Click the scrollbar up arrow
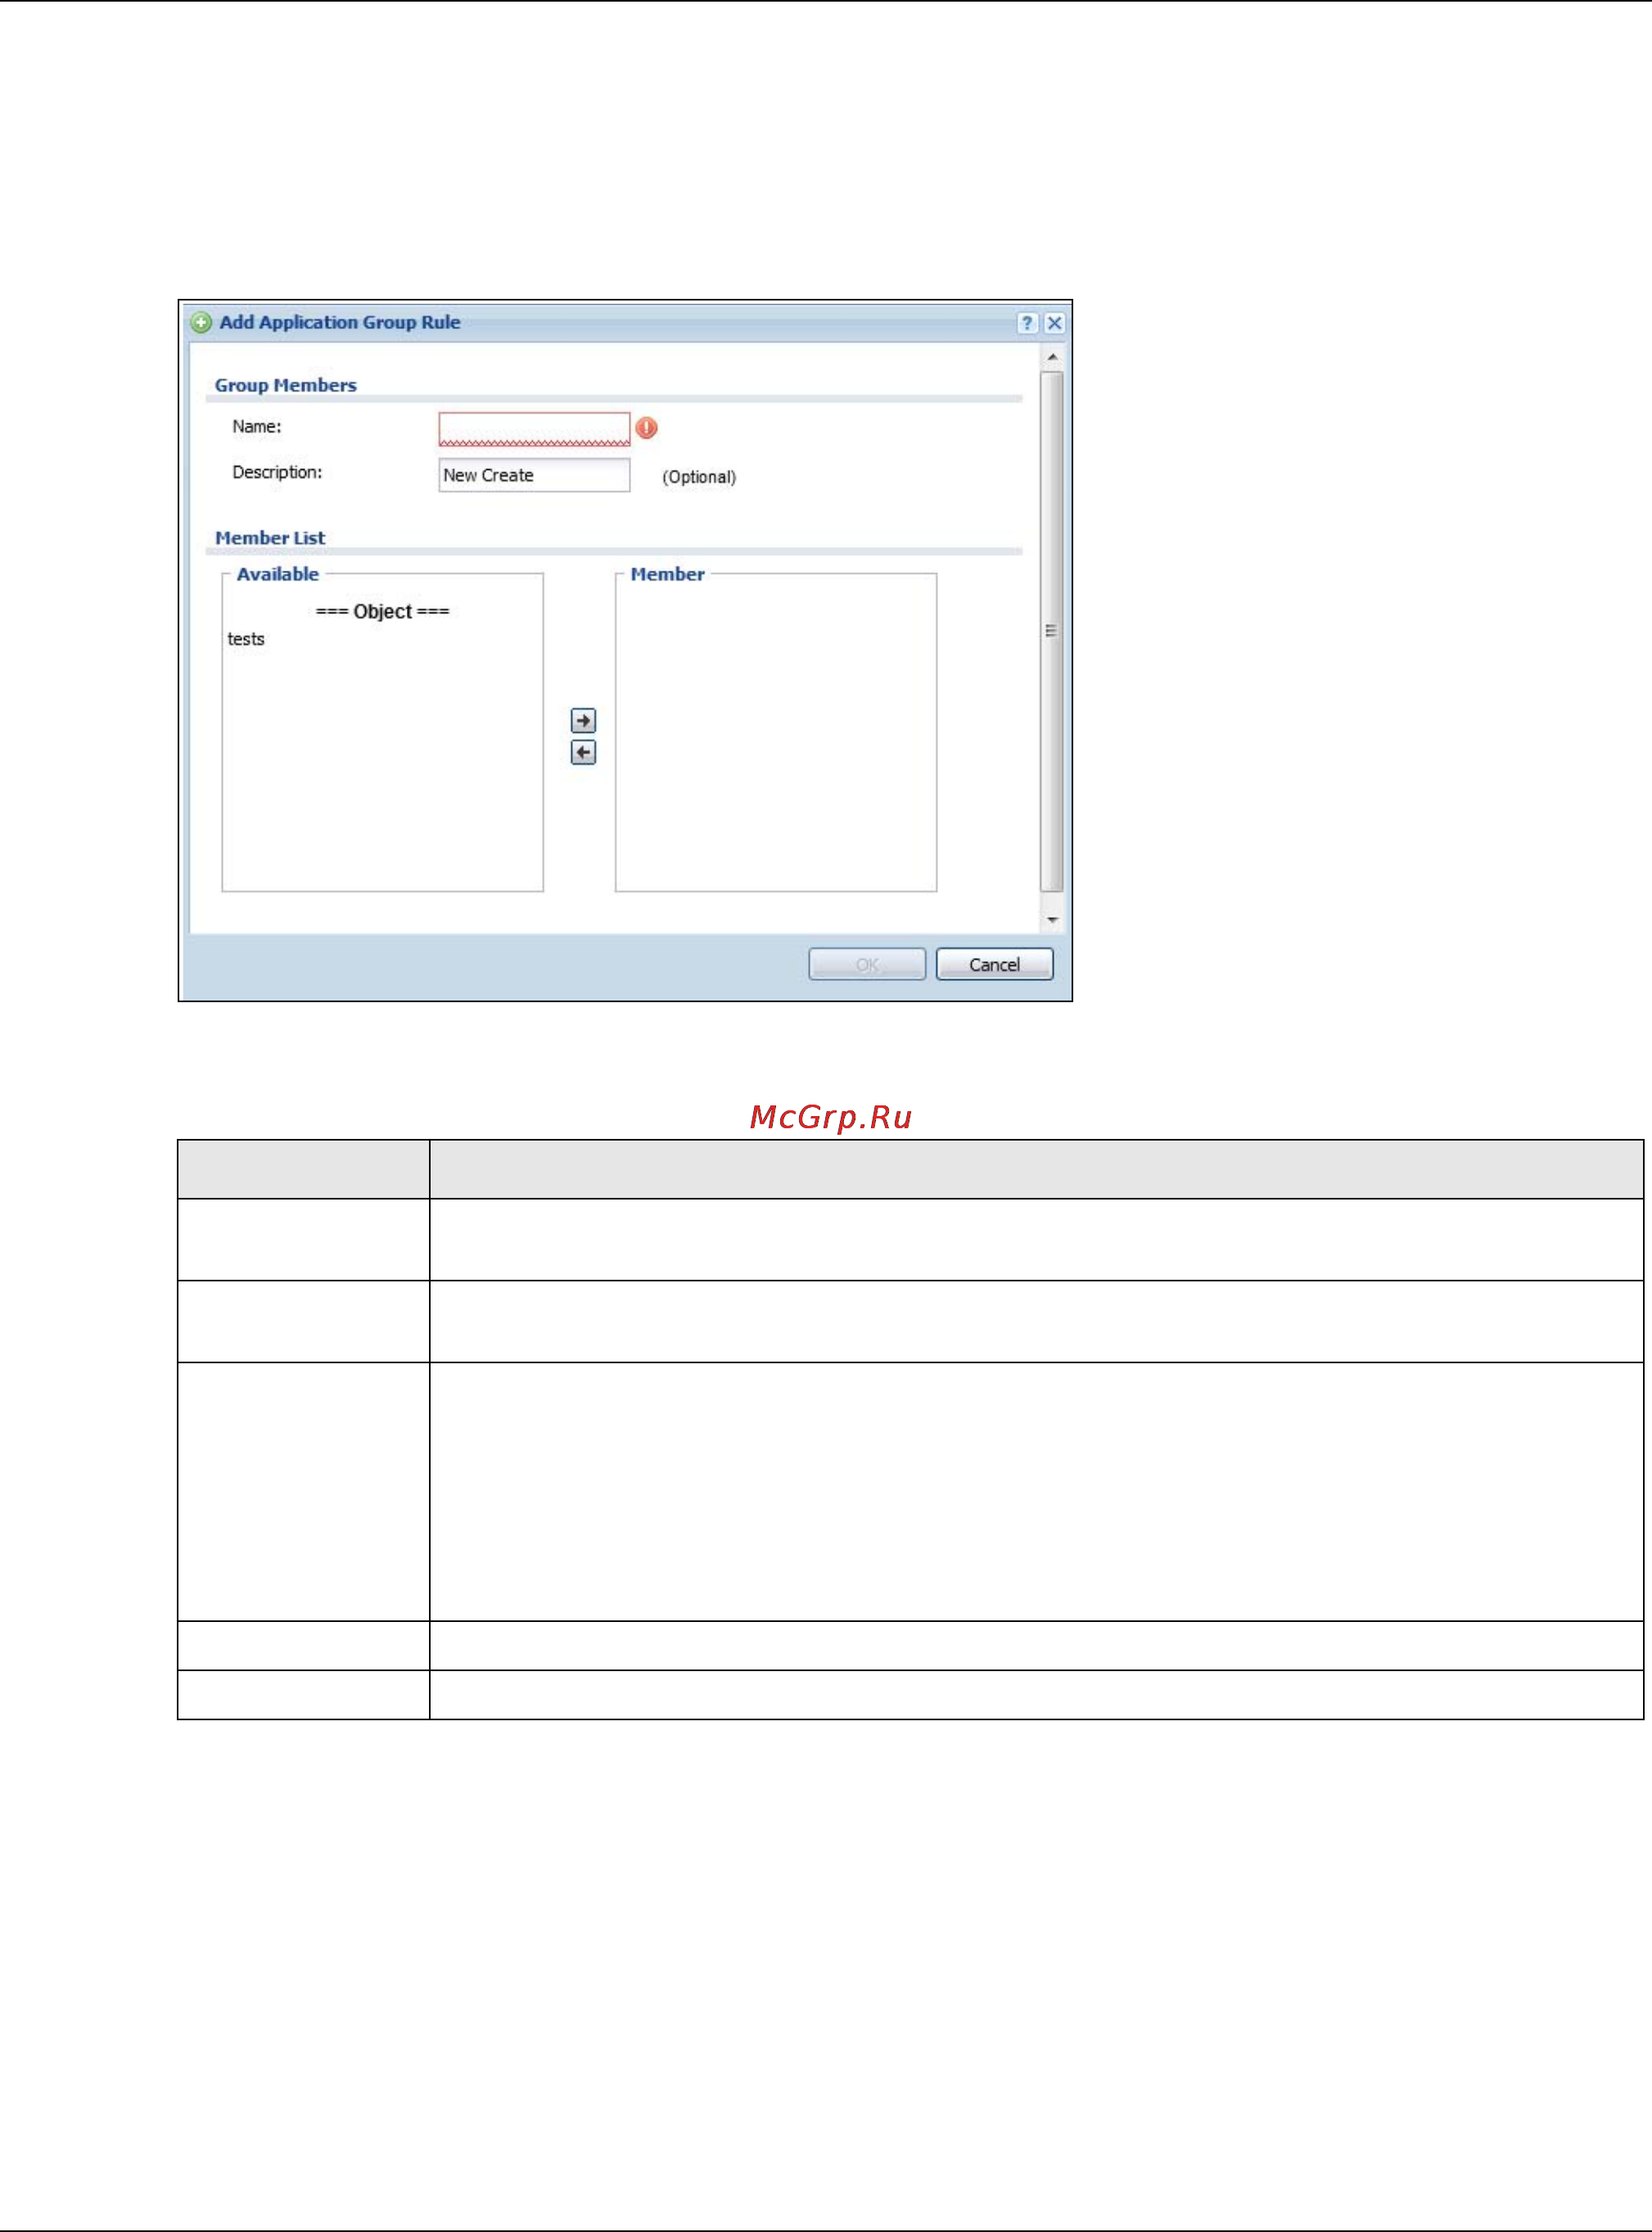The height and width of the screenshot is (2232, 1652). [1052, 357]
